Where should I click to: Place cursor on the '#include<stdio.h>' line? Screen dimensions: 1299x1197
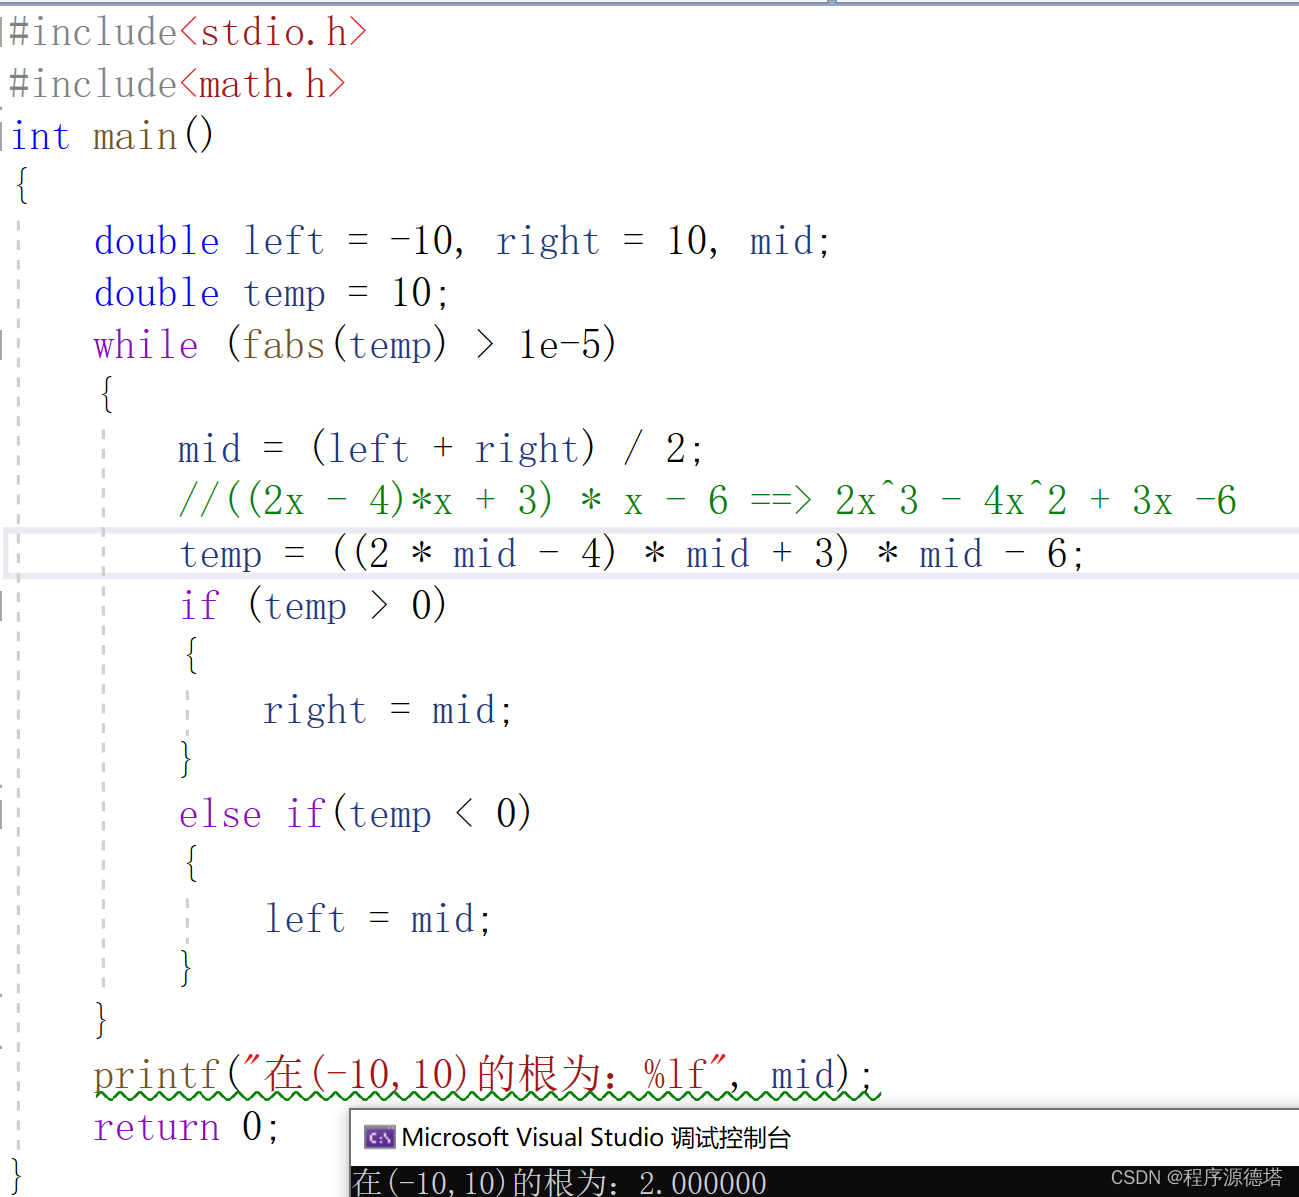(x=188, y=33)
